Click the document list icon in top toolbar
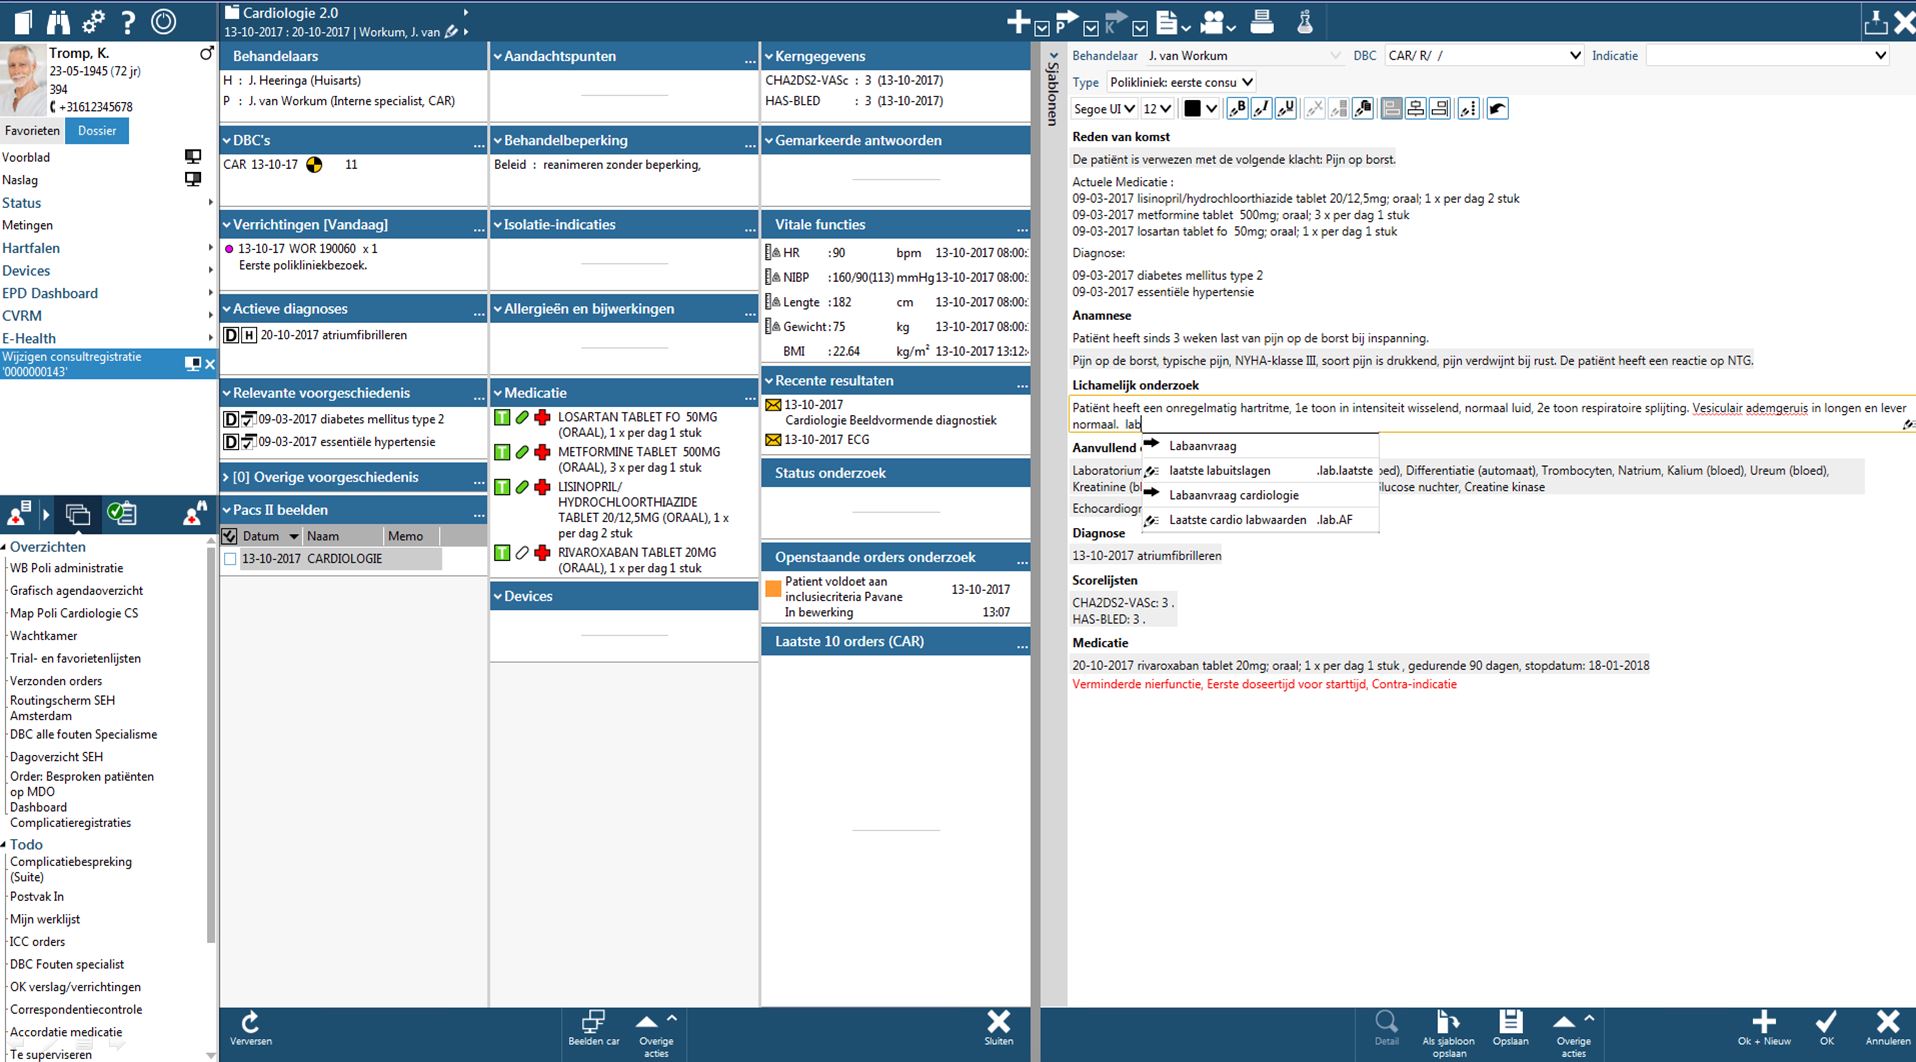 (1166, 21)
